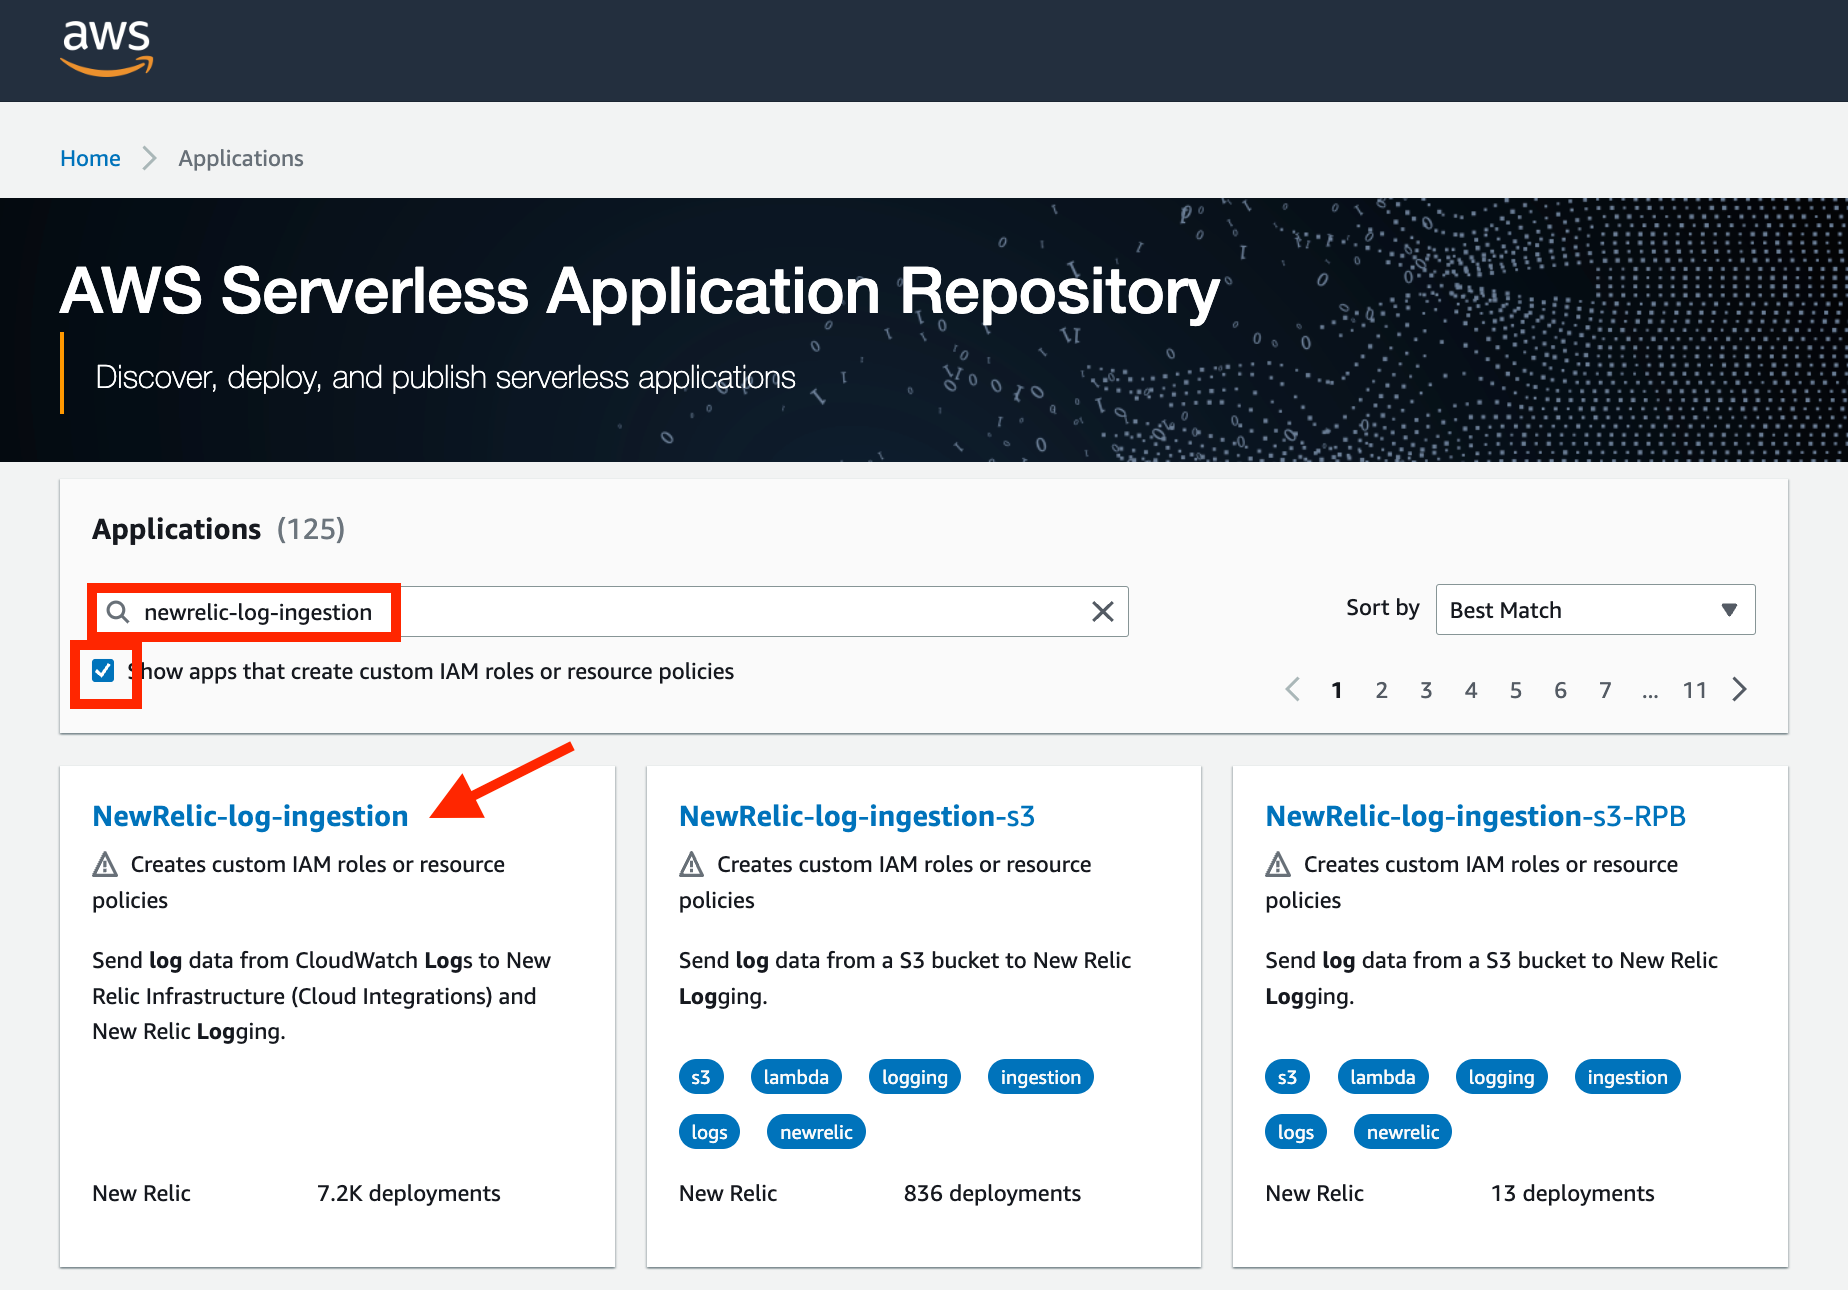Open the Best Match sort dropdown
This screenshot has width=1848, height=1290.
click(x=1594, y=609)
